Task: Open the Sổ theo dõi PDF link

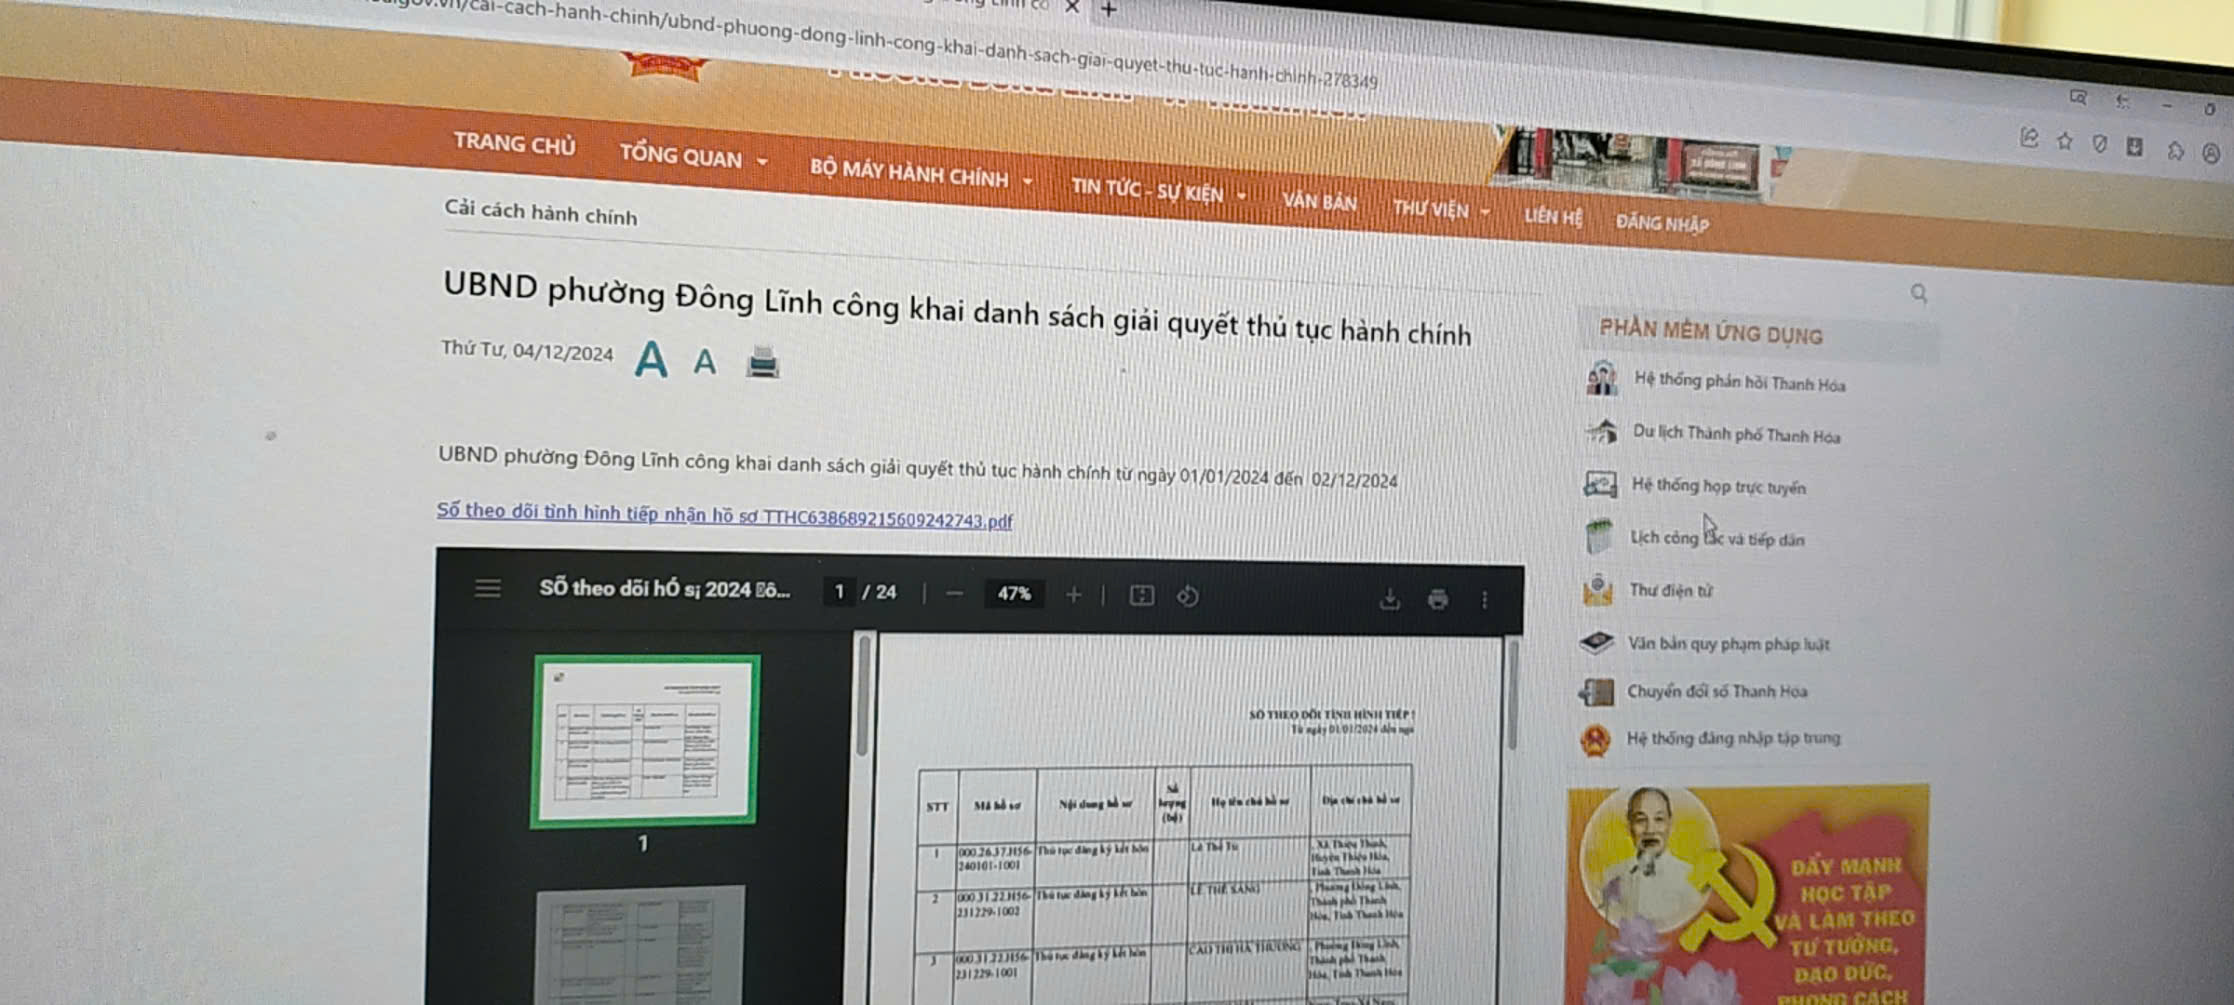Action: tap(724, 515)
